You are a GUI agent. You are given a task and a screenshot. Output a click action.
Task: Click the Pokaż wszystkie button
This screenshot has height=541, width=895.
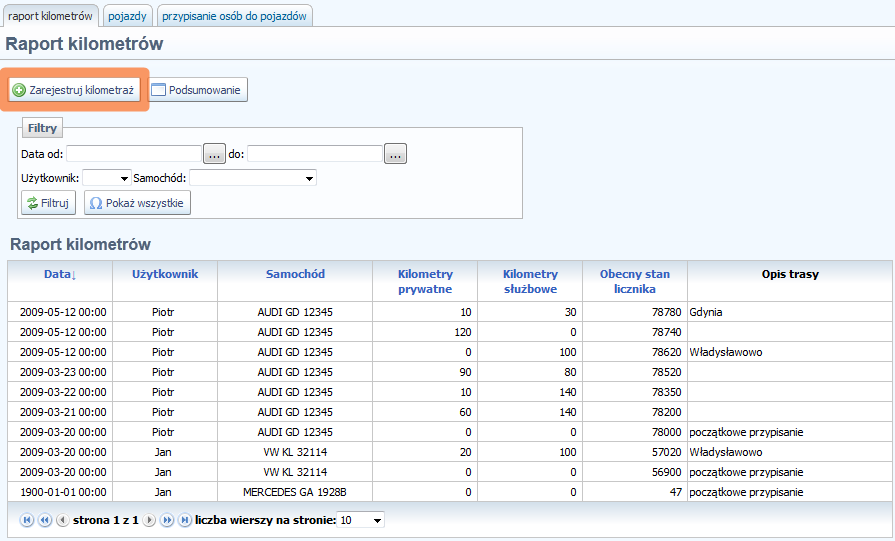coord(137,203)
